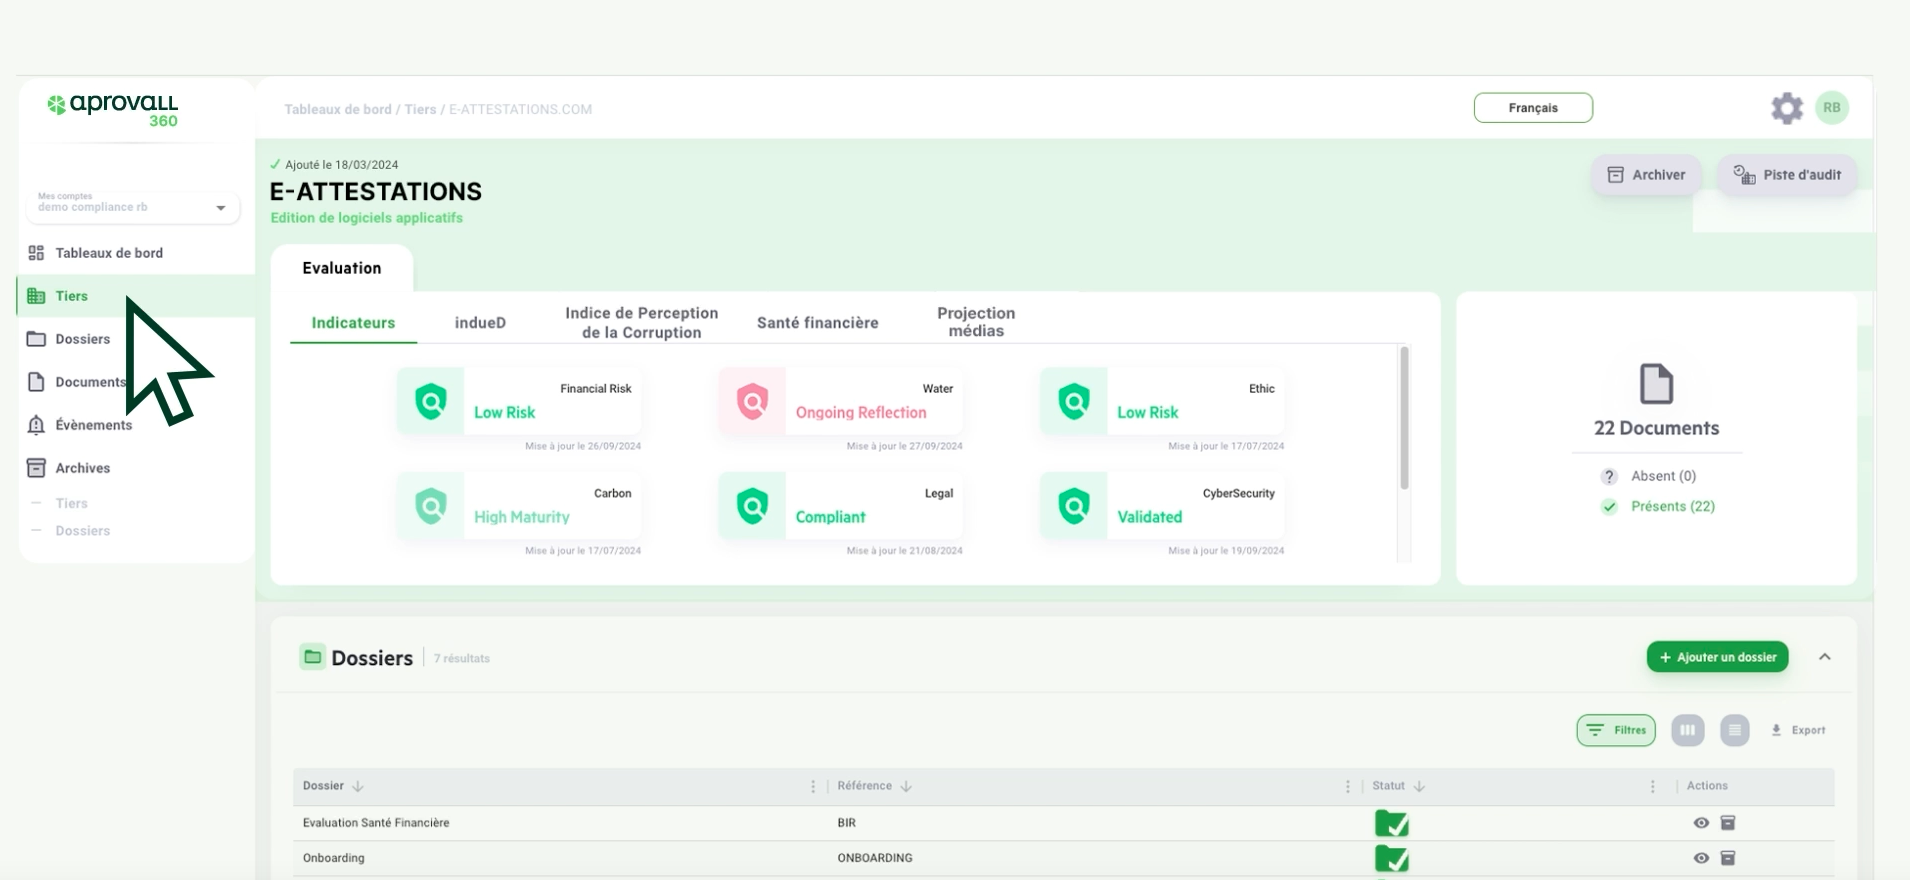Open the settings gear icon
Screen dimensions: 1910x880
click(x=1786, y=108)
